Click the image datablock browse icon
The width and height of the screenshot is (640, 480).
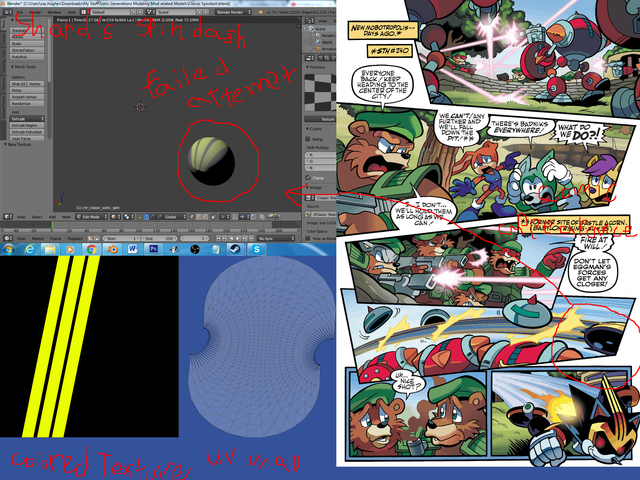[x=309, y=198]
